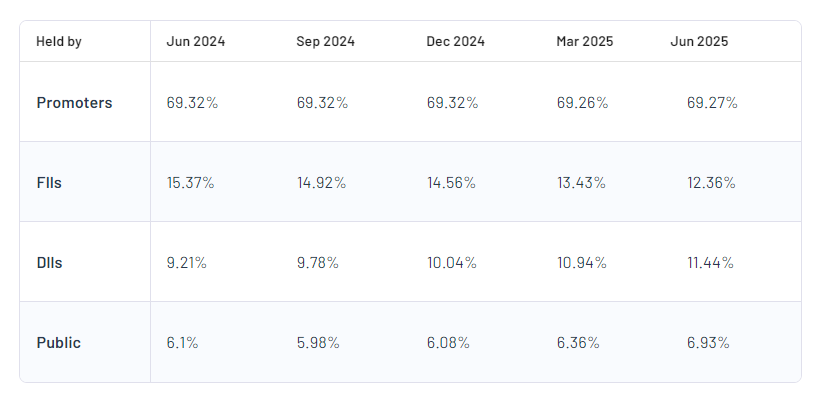This screenshot has width=822, height=401.
Task: Select the Jun 2024 column header
Action: click(196, 42)
